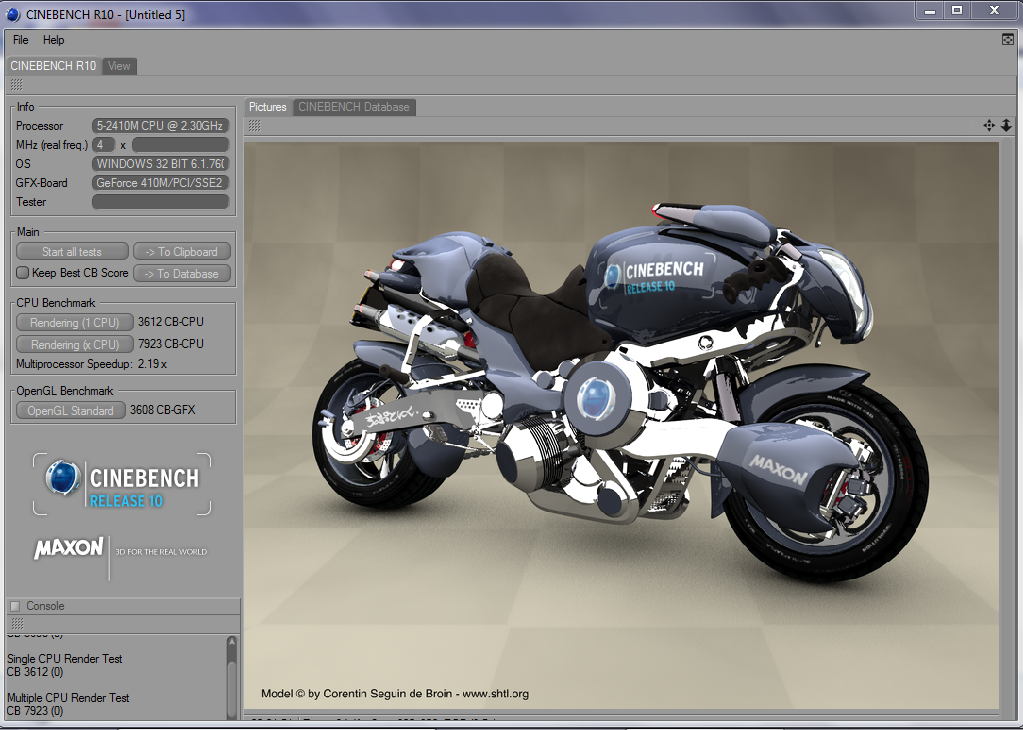
Task: Click the Multiple CPU Render Test console line
Action: [x=68, y=698]
